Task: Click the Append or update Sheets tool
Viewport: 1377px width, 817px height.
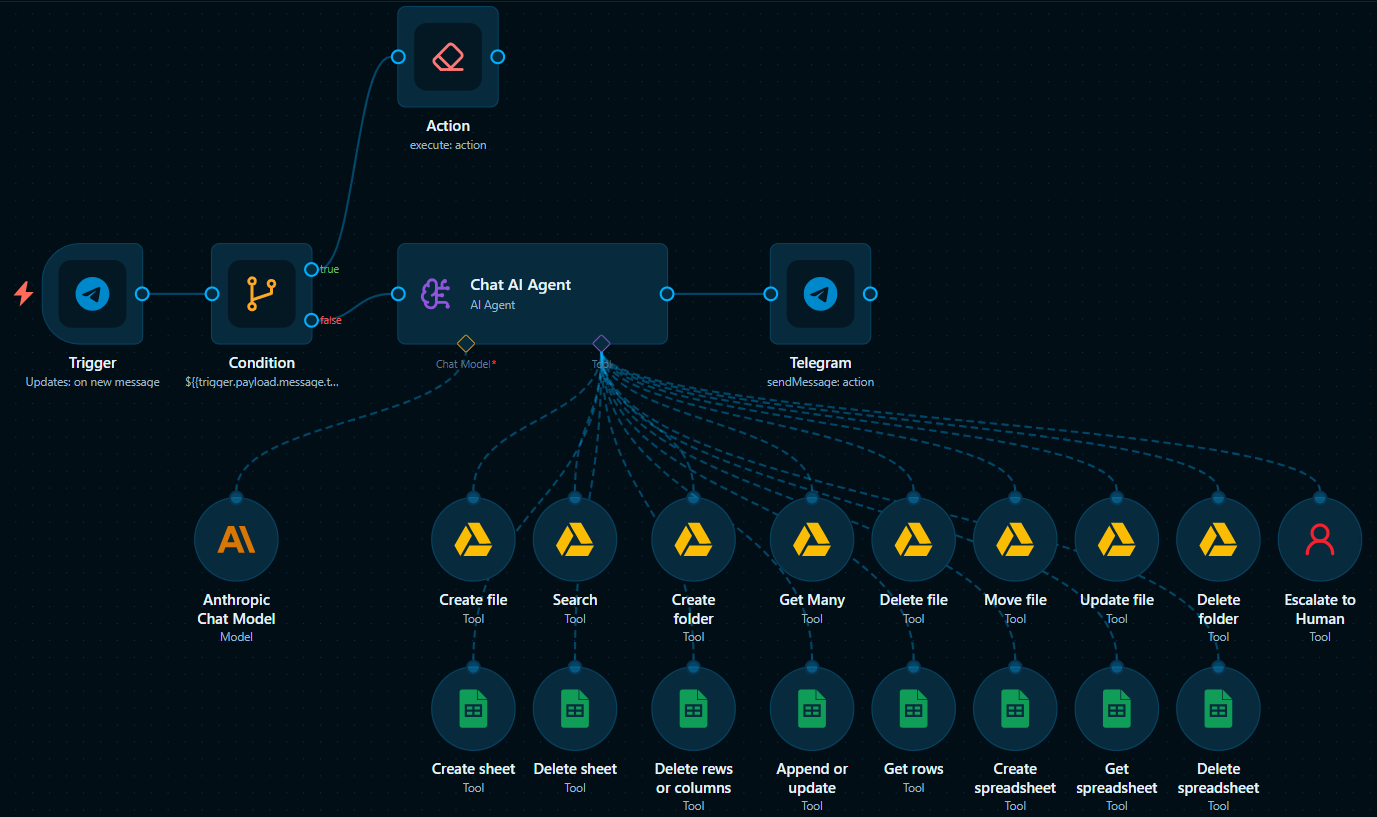Action: 812,709
